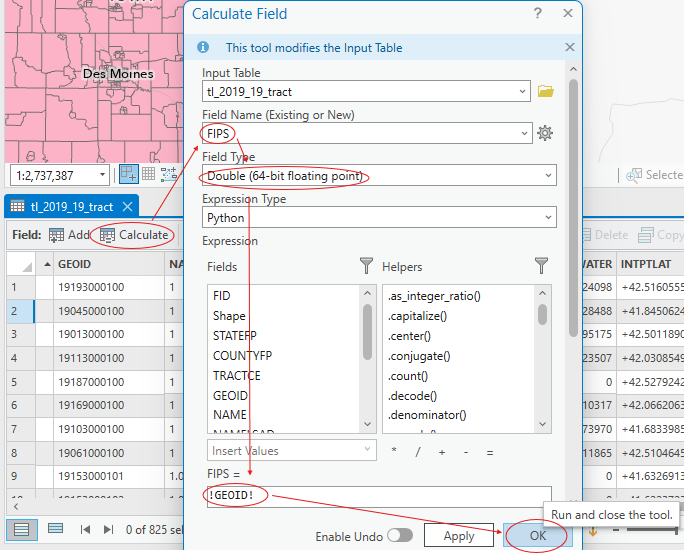Choose .decode() helper

[x=413, y=396]
